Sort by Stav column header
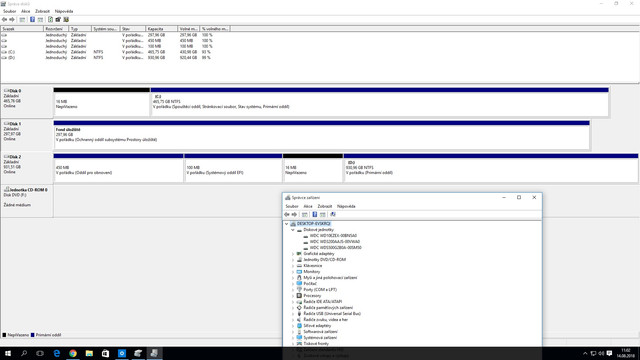 [133, 29]
